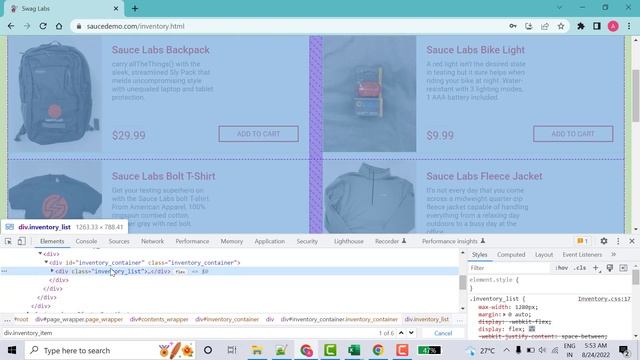Open the Memory tab
Viewport: 640px width, 360px height.
click(231, 241)
